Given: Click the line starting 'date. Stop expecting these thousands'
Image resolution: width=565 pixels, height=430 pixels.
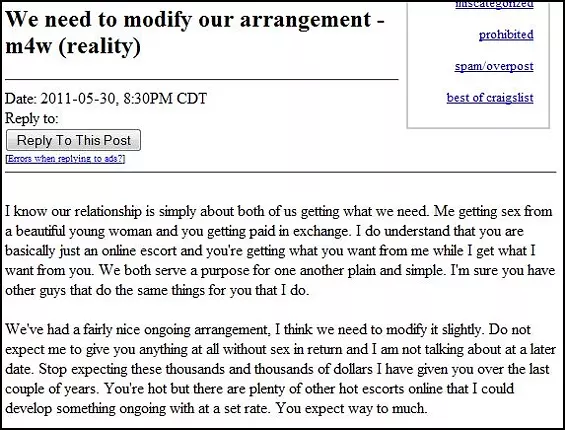Looking at the screenshot, I should [277, 369].
